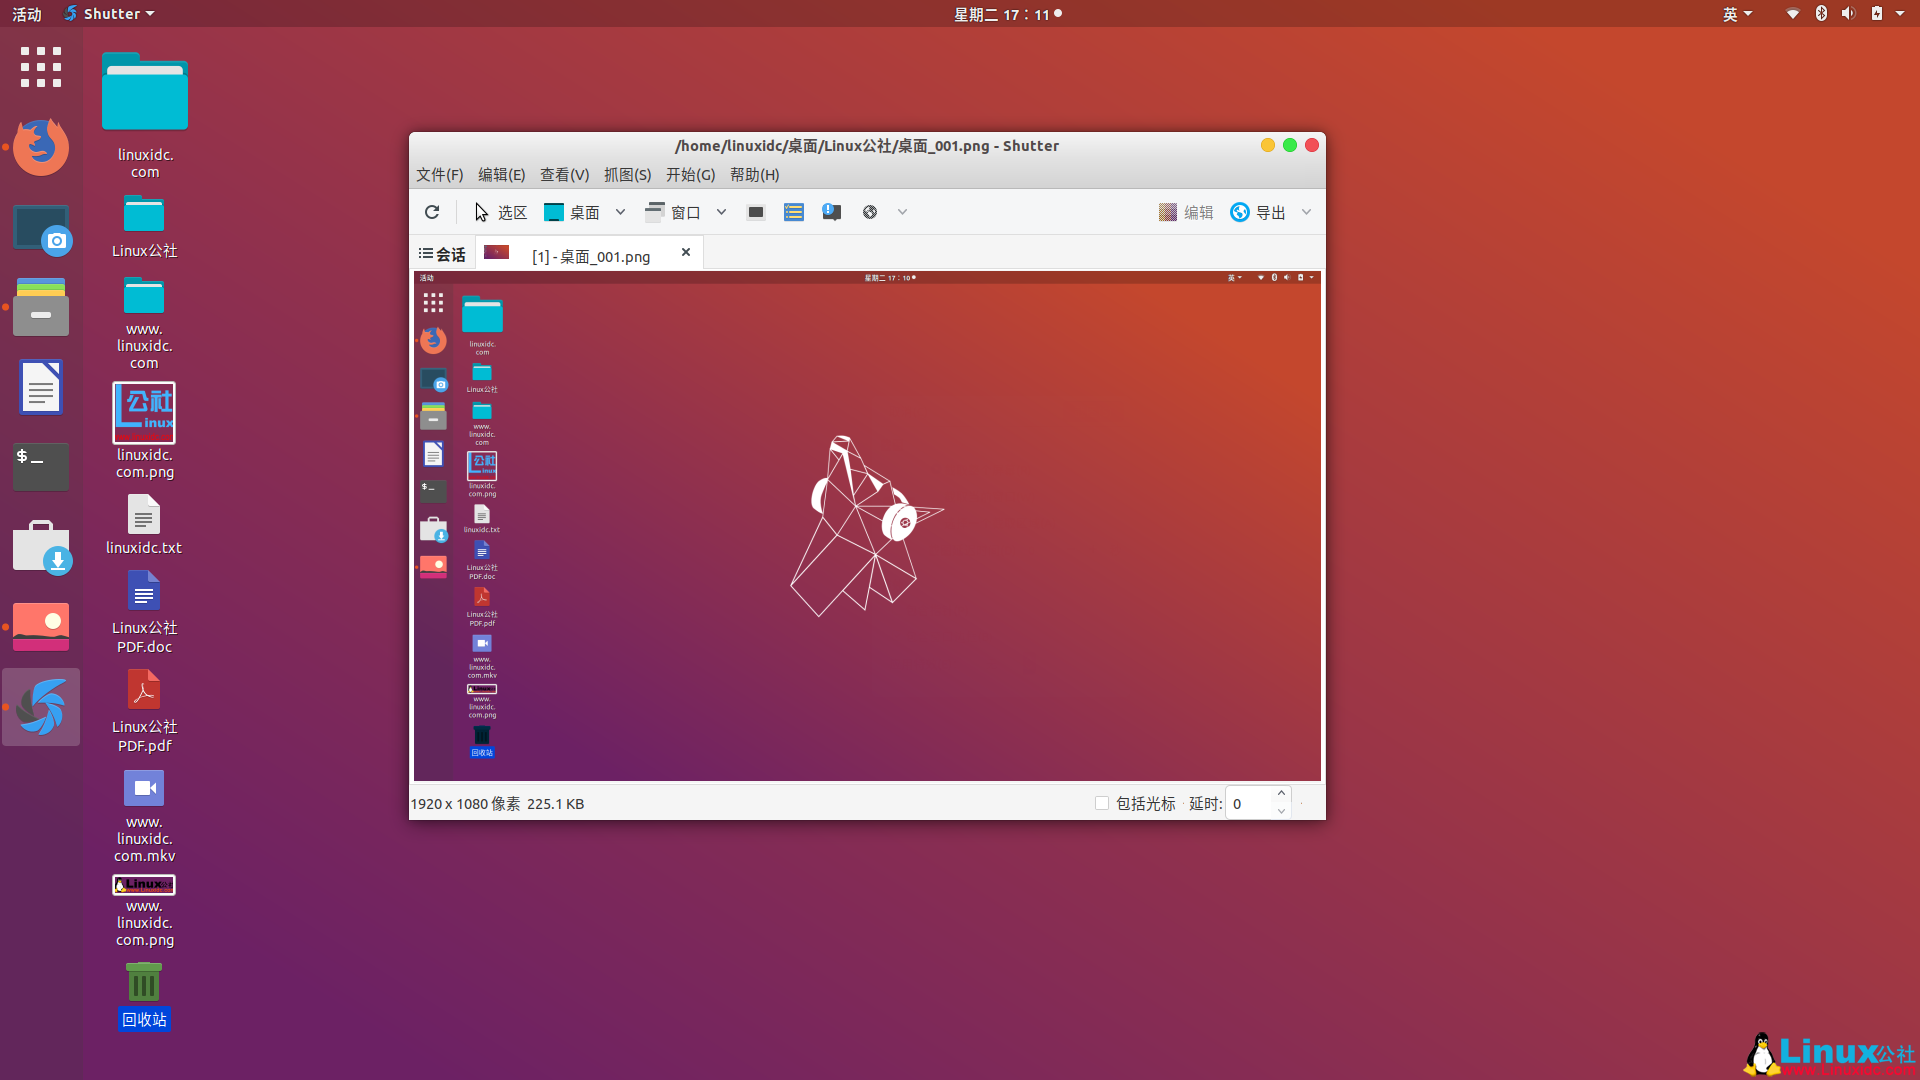Click the 导出 export button

point(1258,212)
